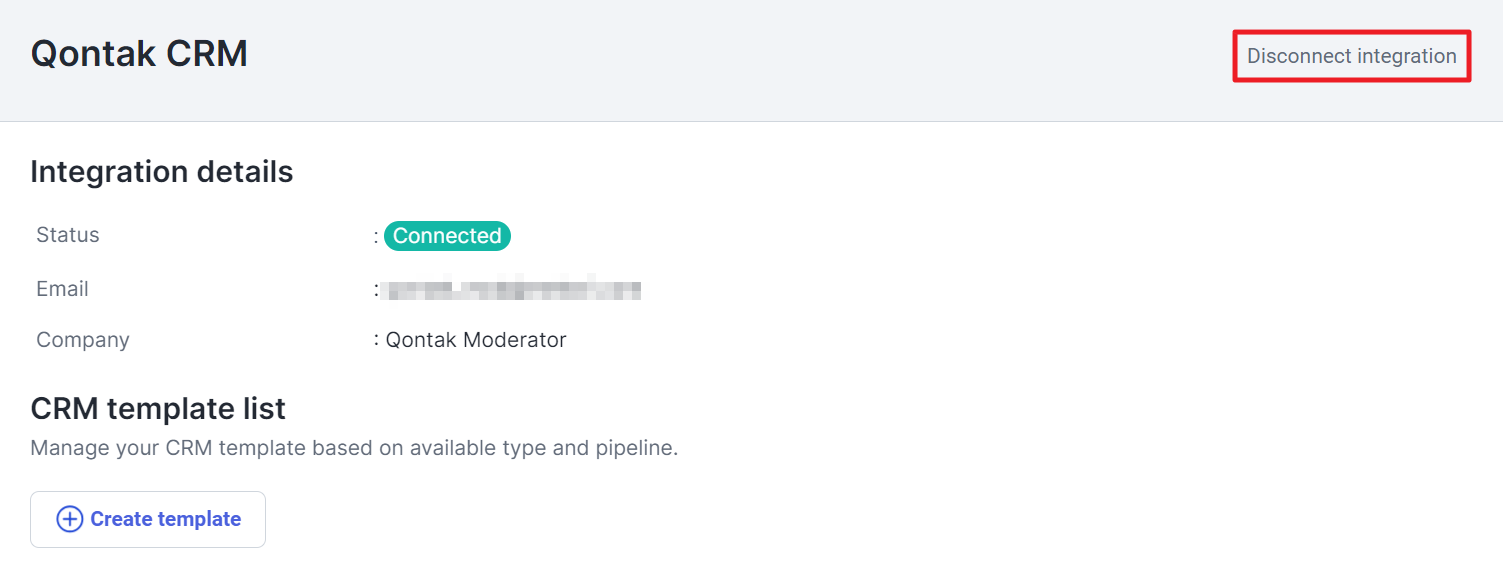The width and height of the screenshot is (1503, 566).
Task: Click the word template on the Create button
Action: (204, 519)
